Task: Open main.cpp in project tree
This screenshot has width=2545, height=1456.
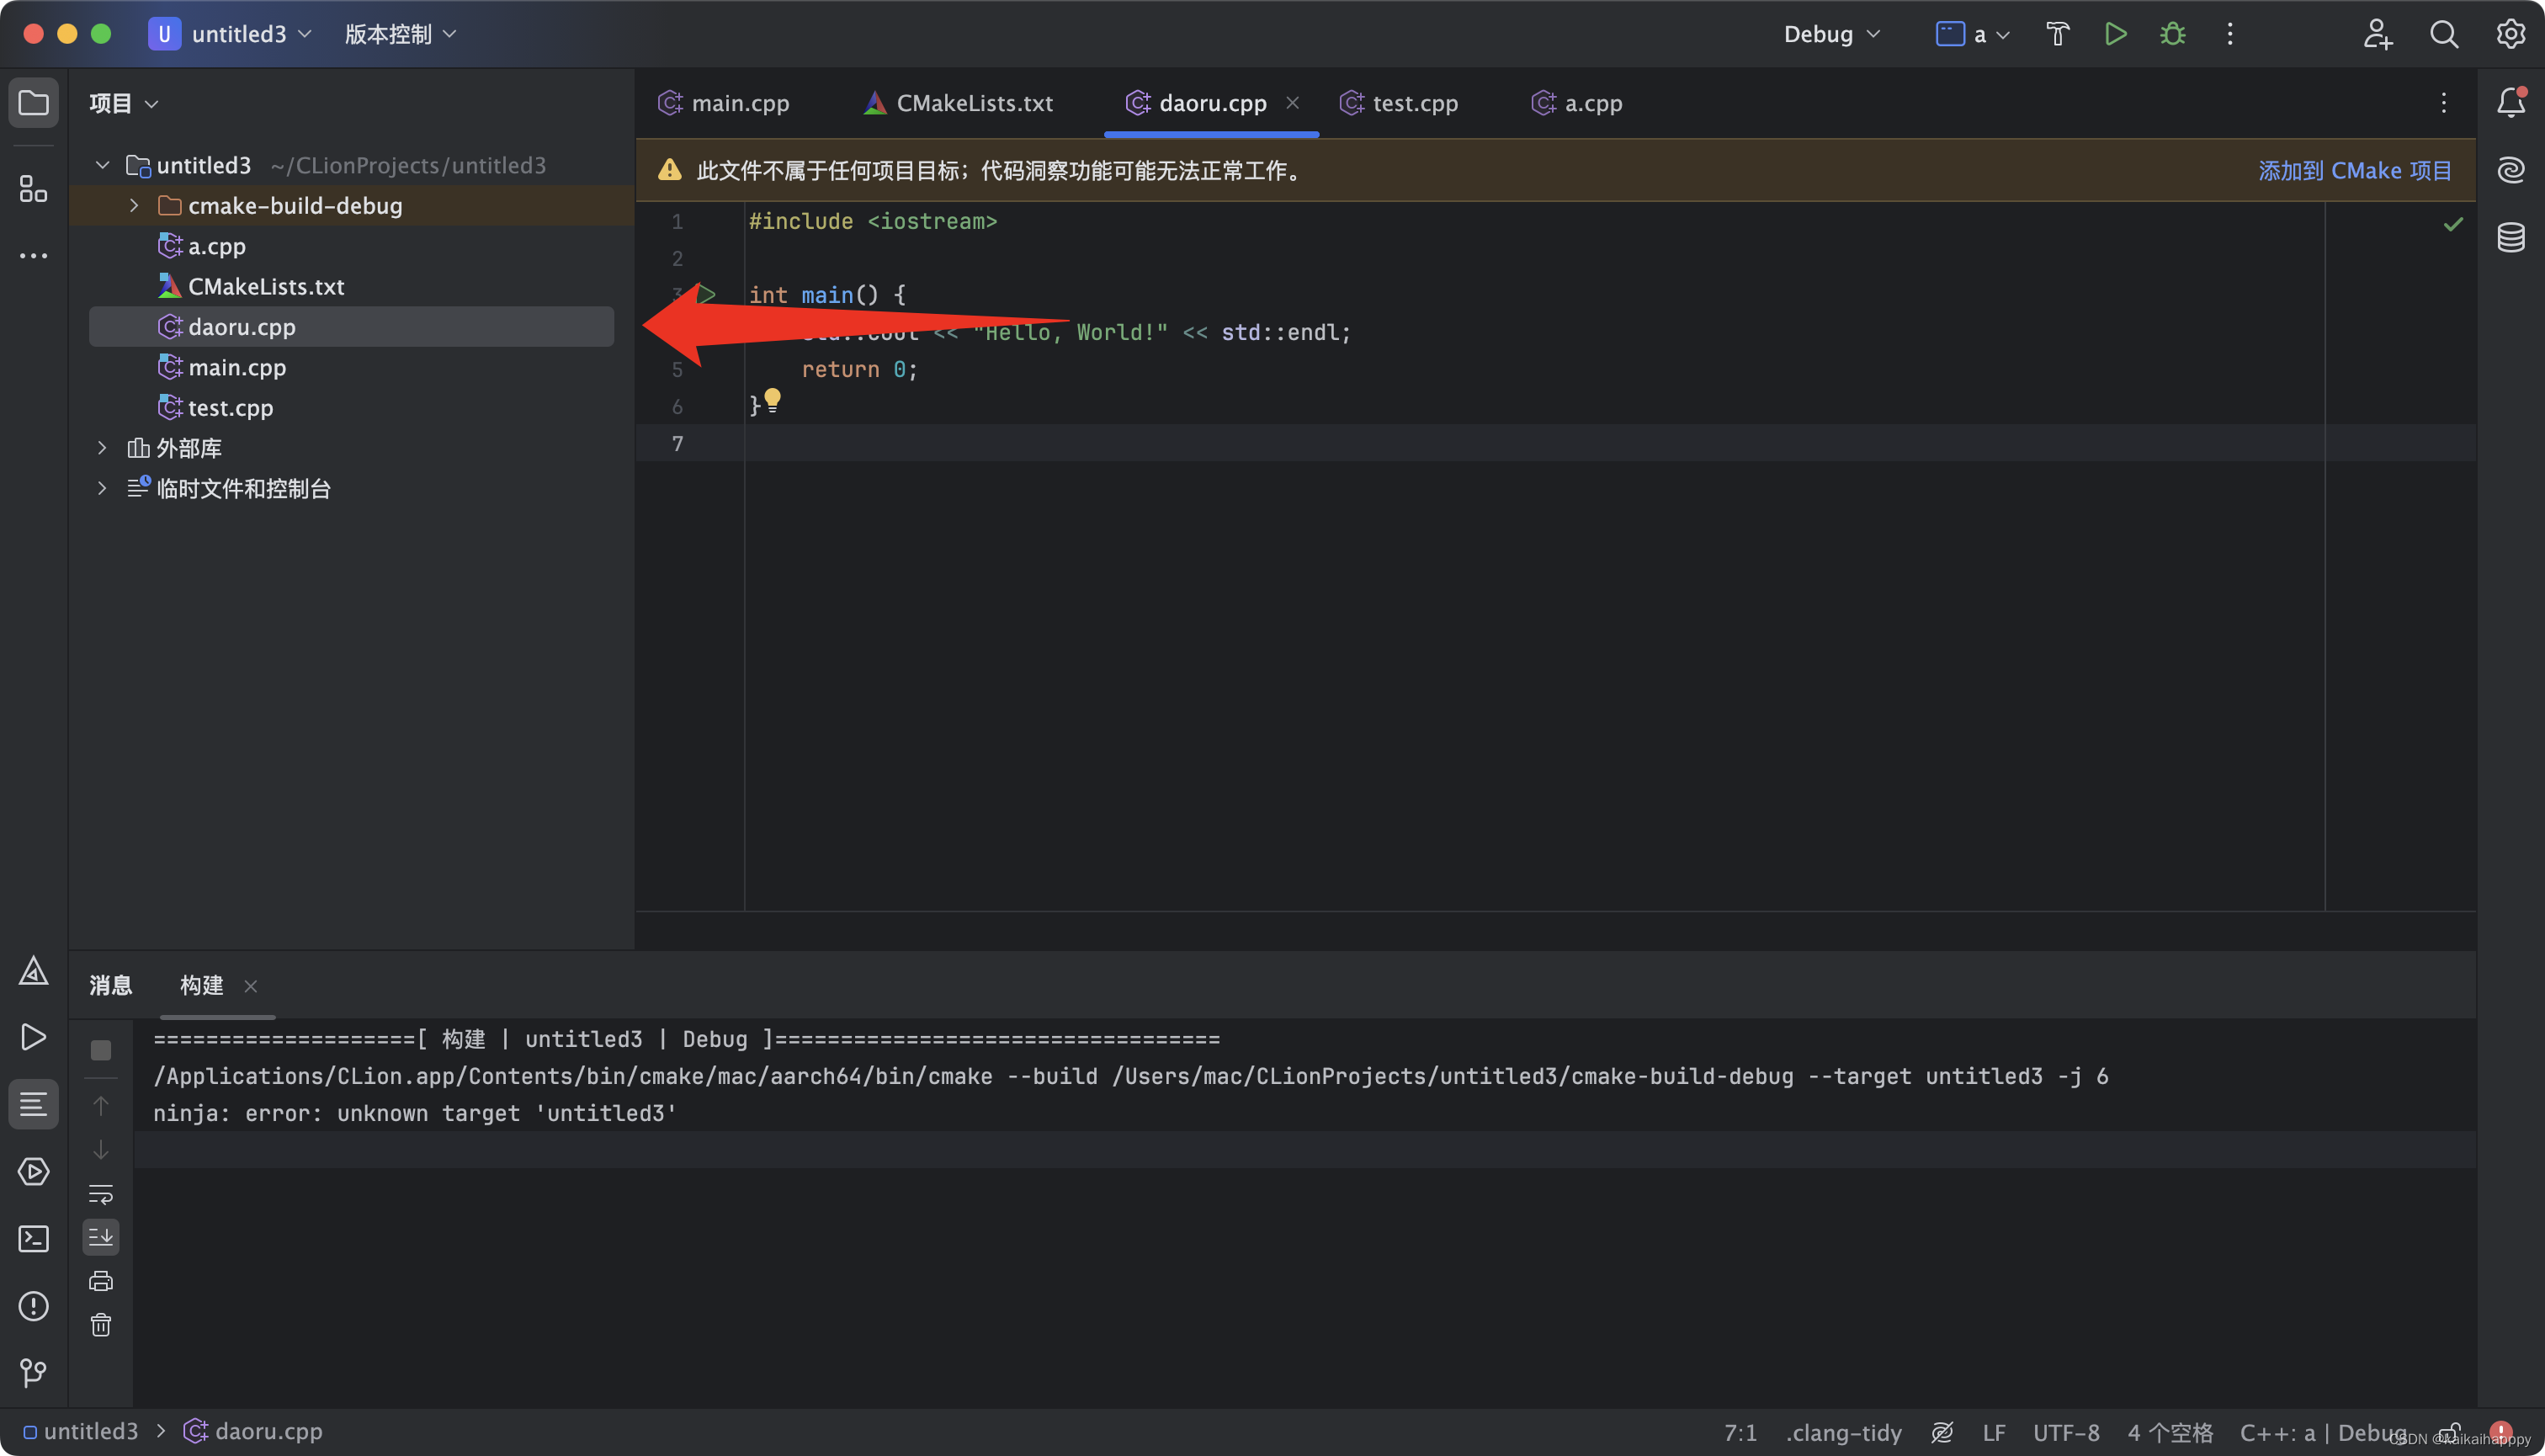Action: 237,367
